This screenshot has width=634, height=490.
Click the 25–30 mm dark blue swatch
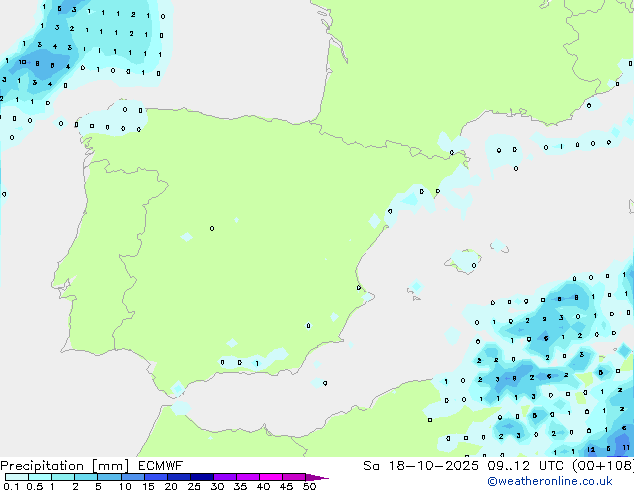click(201, 477)
